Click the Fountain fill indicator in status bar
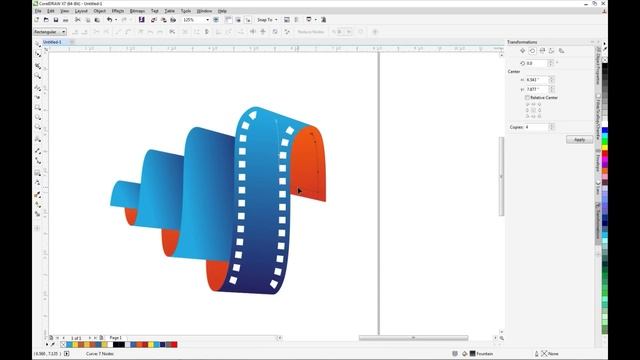 pos(481,353)
